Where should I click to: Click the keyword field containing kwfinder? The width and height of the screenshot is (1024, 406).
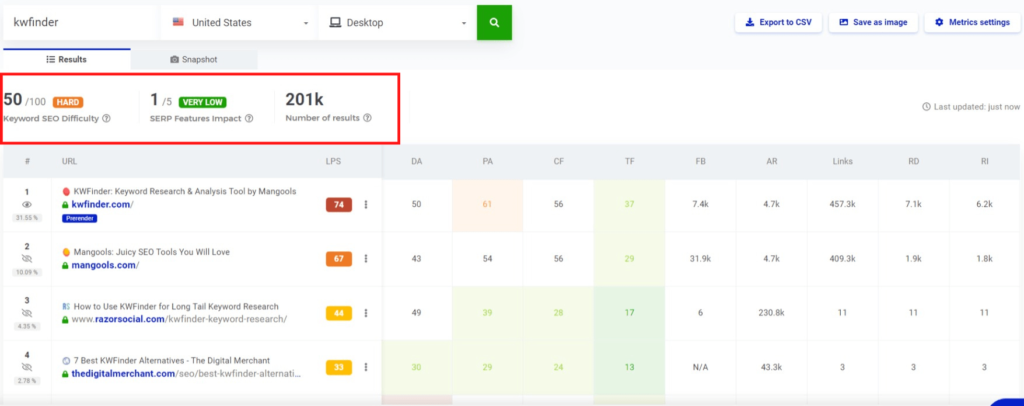[x=80, y=23]
